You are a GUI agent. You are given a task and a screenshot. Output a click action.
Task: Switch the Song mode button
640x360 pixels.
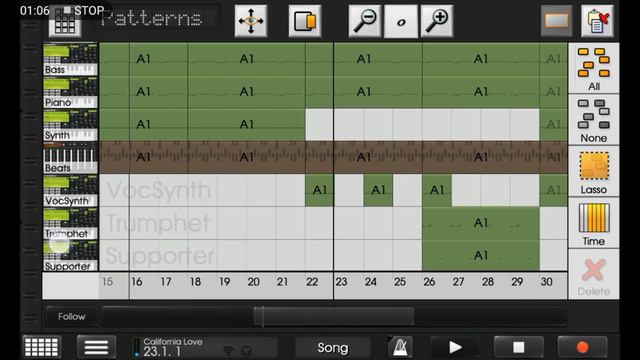coord(333,347)
